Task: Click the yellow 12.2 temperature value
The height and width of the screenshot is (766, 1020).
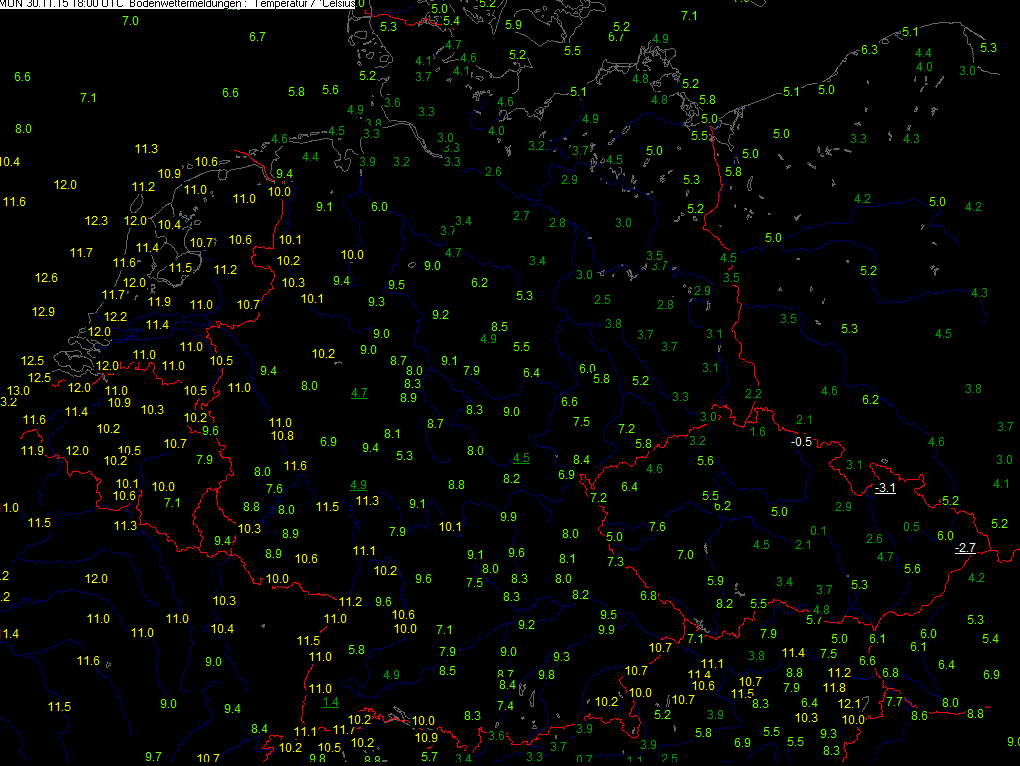Action: 116,316
